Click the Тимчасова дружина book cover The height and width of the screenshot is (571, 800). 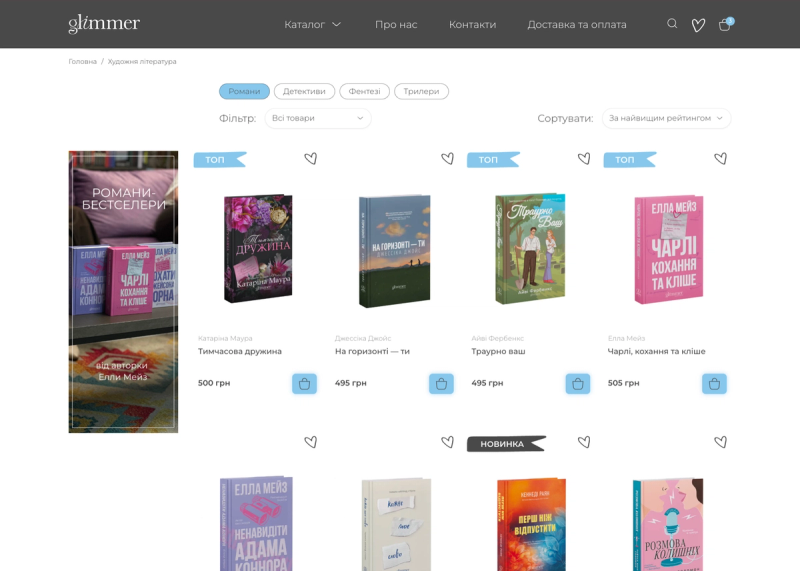258,249
